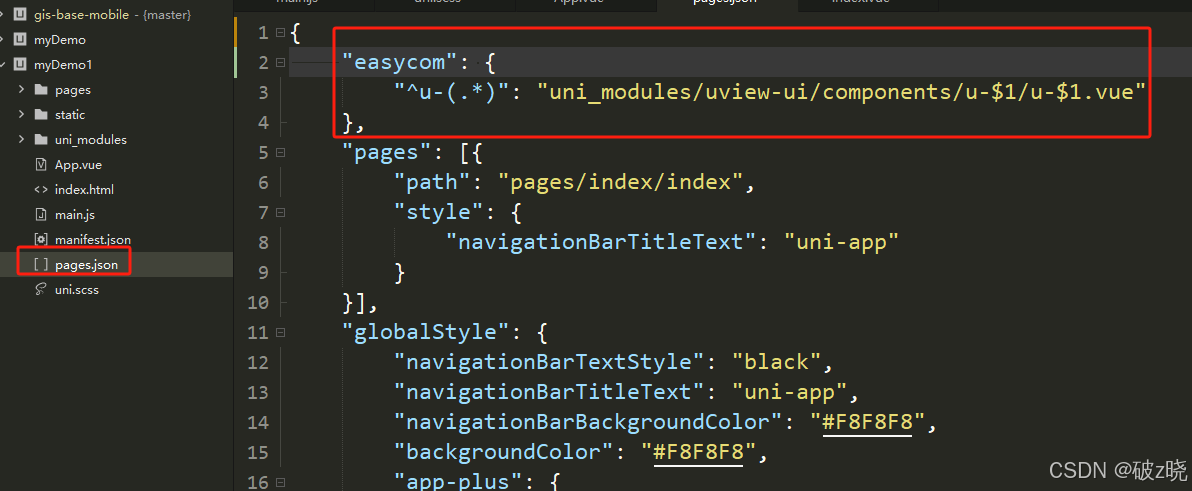The width and height of the screenshot is (1192, 491).
Task: Click the static folder icon
Action: click(41, 116)
